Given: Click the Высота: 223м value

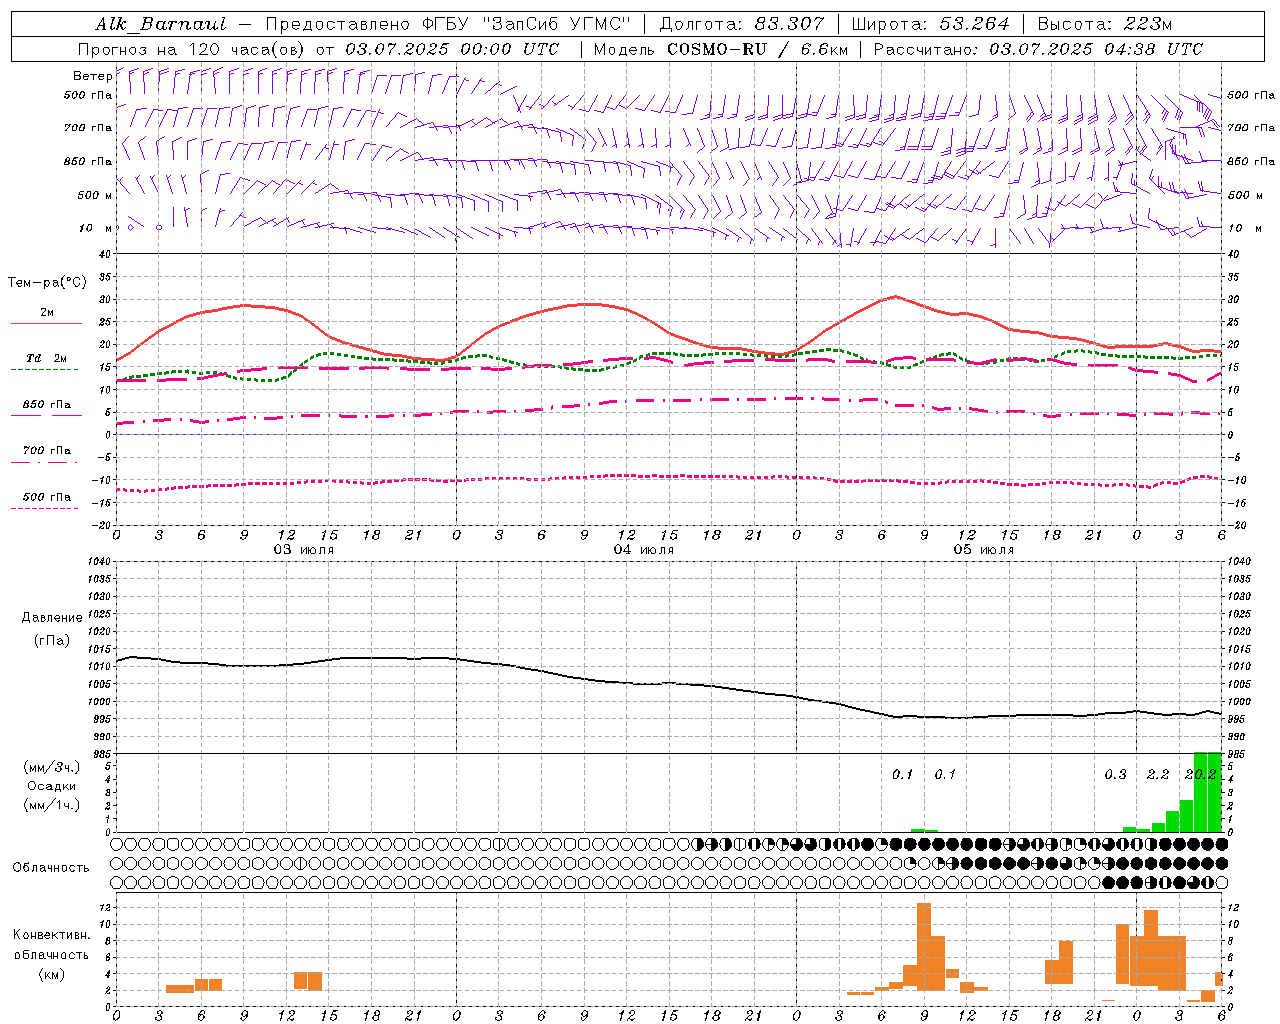Looking at the screenshot, I should pyautogui.click(x=1105, y=24).
